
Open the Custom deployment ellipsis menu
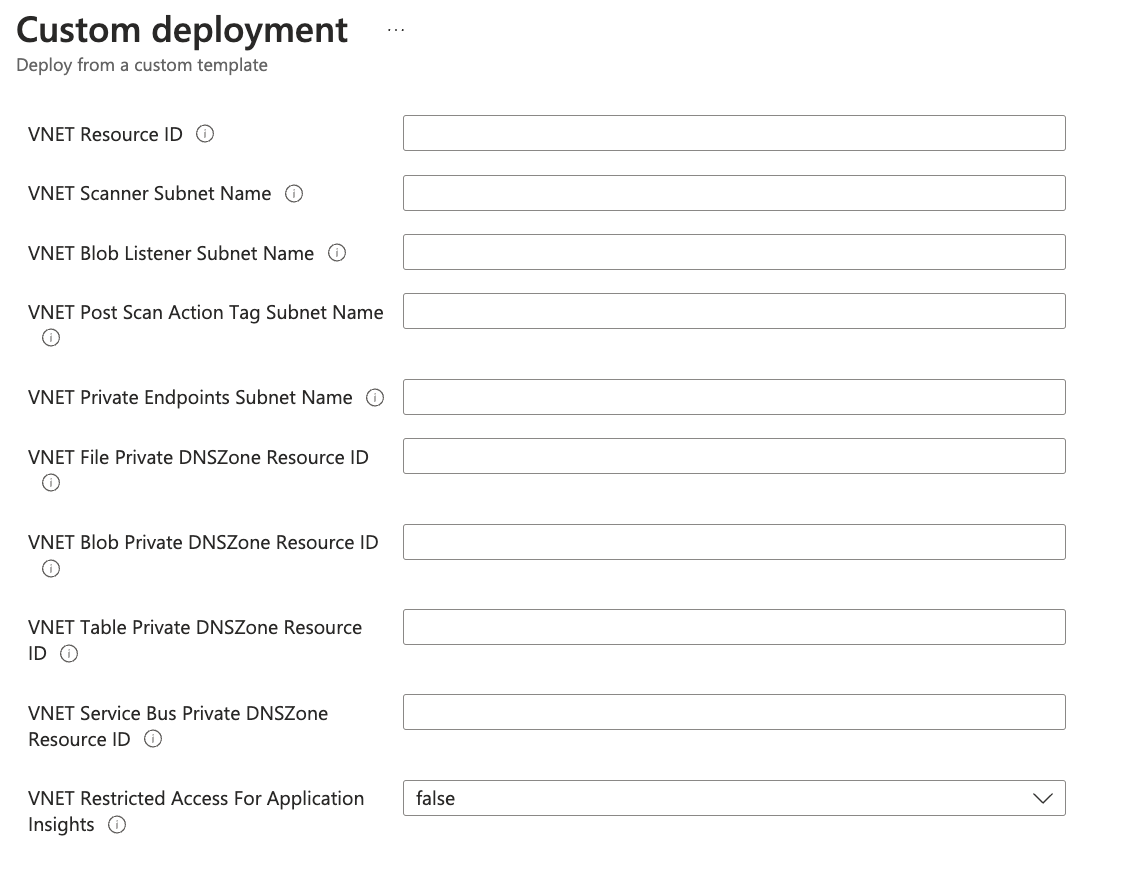point(396,30)
